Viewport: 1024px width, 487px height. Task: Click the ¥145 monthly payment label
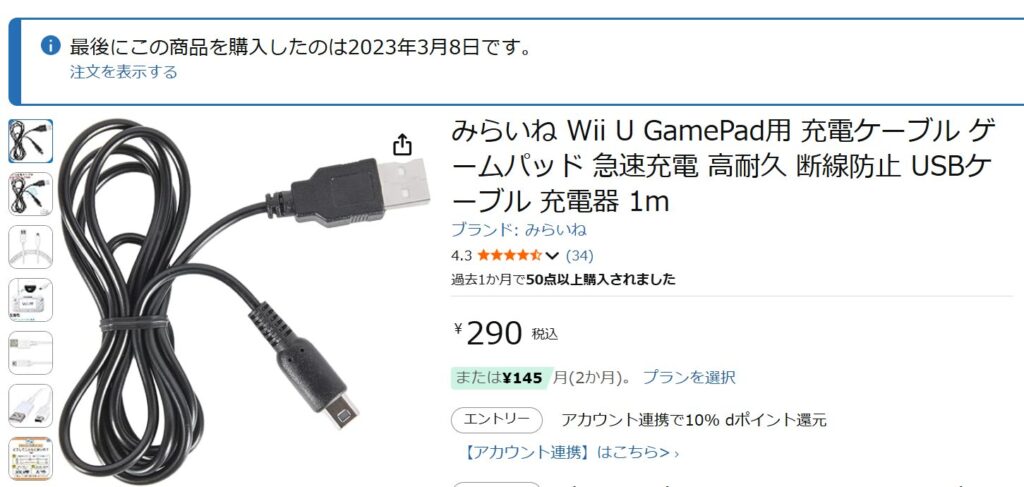pyautogui.click(x=524, y=377)
